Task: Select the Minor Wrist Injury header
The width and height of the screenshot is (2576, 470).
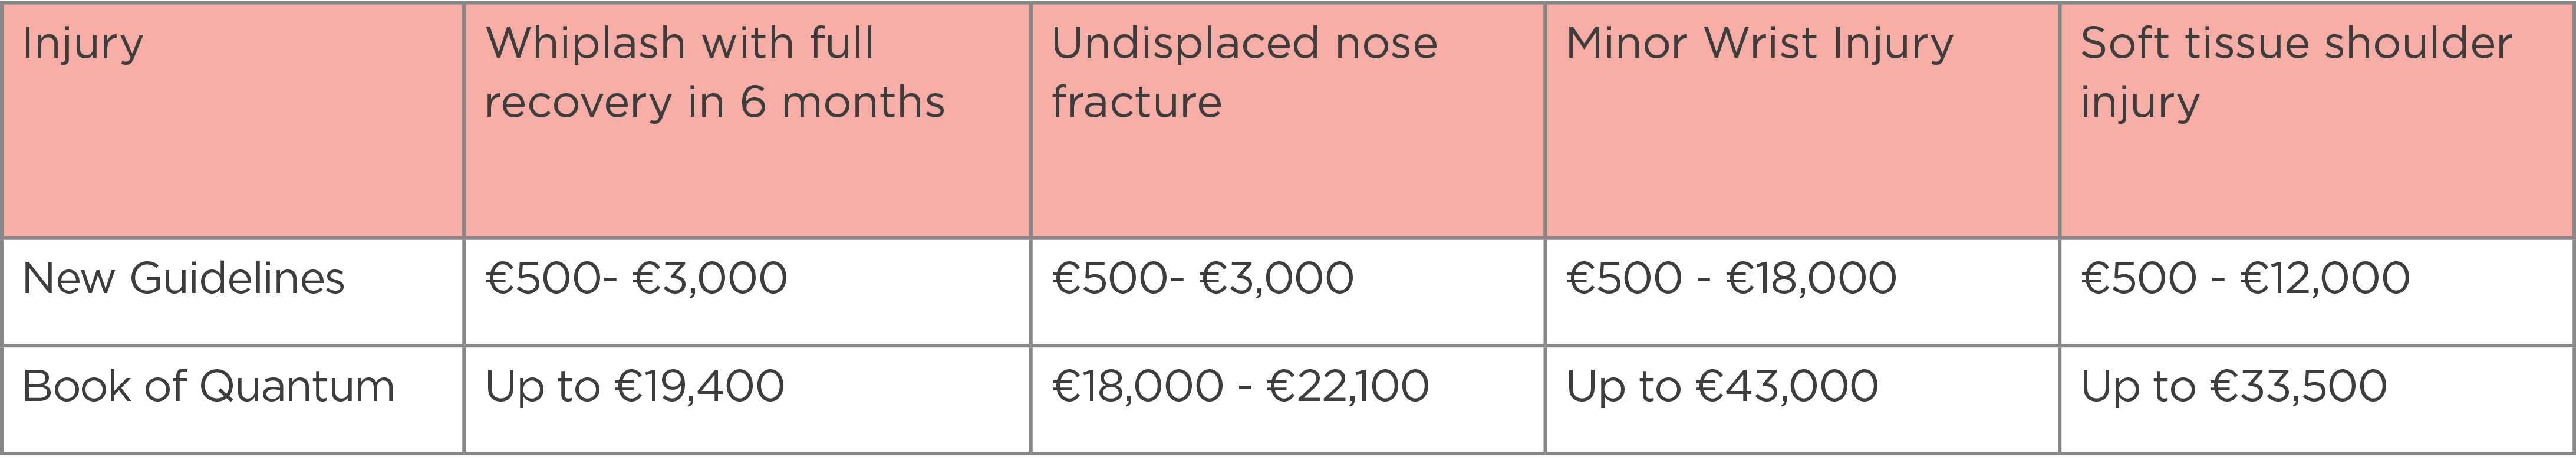Action: tap(1802, 121)
